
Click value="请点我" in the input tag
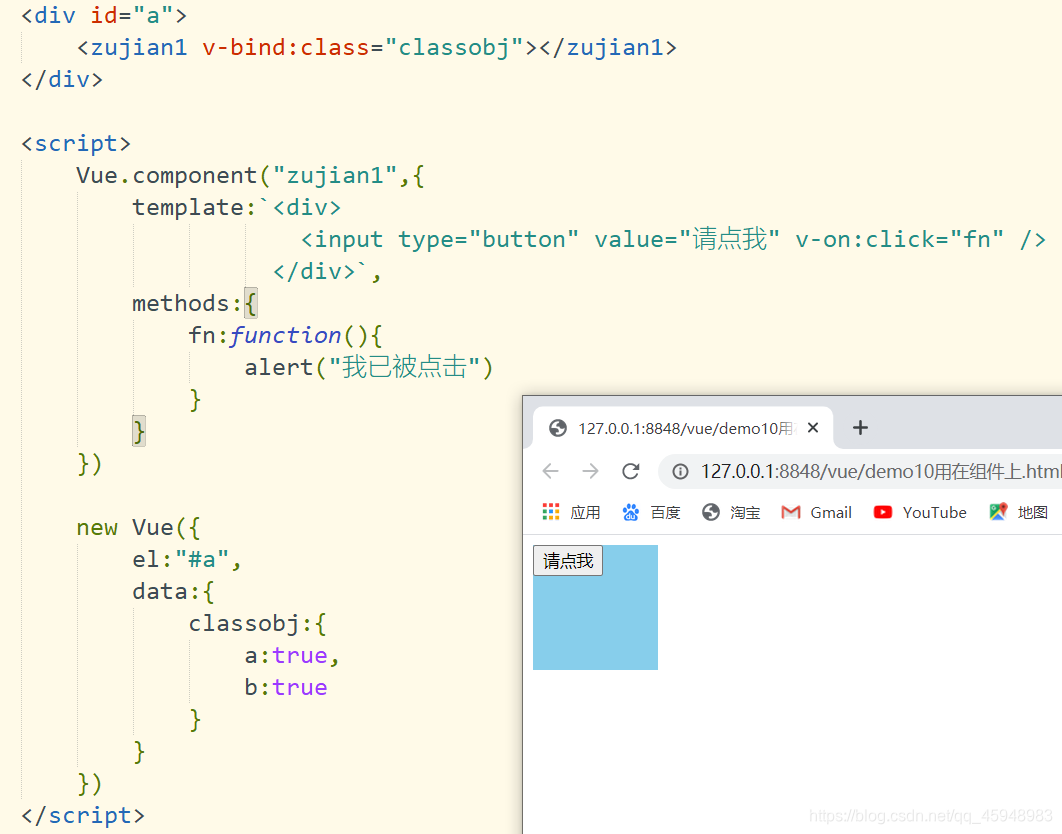click(687, 239)
